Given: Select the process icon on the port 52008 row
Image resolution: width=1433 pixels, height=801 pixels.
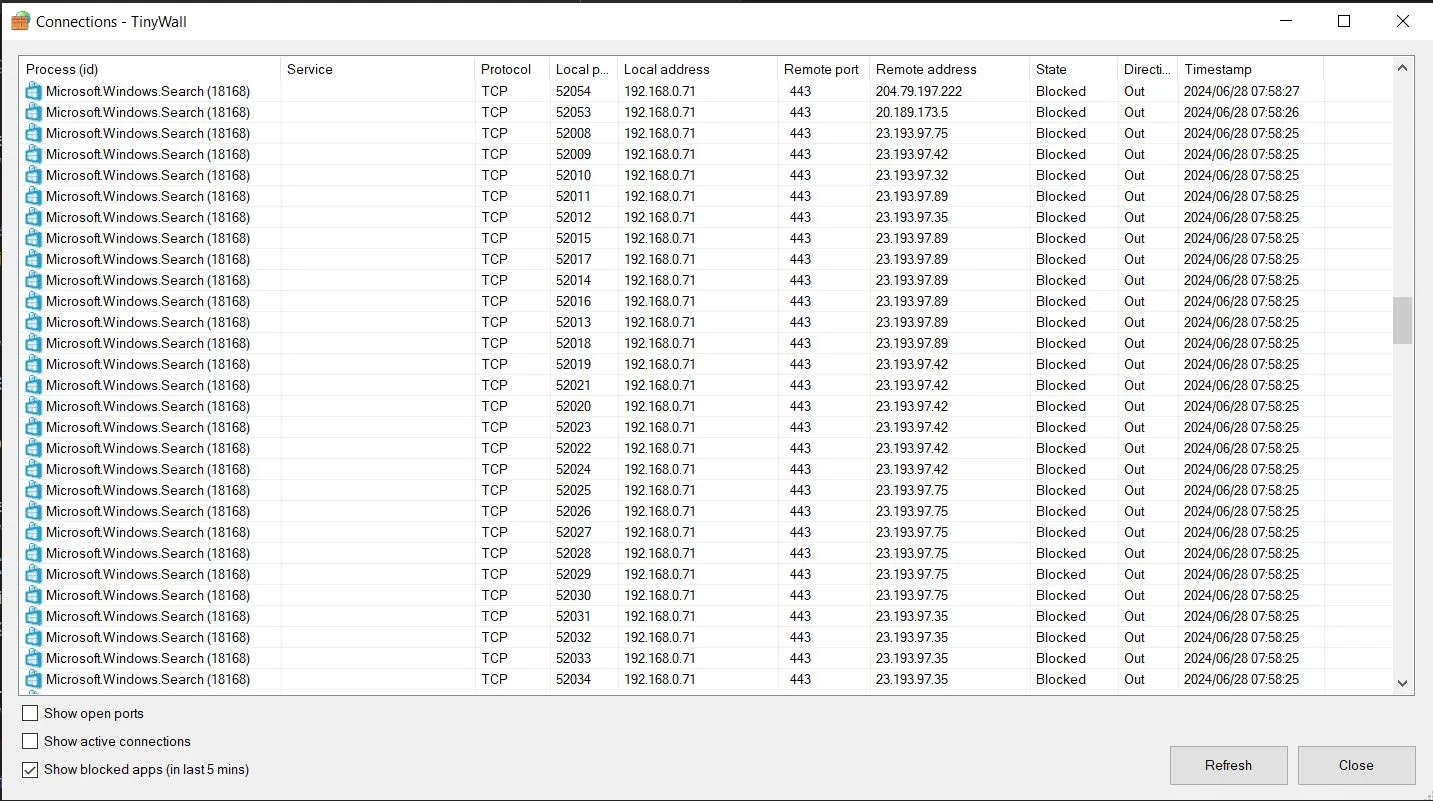Looking at the screenshot, I should click(34, 133).
